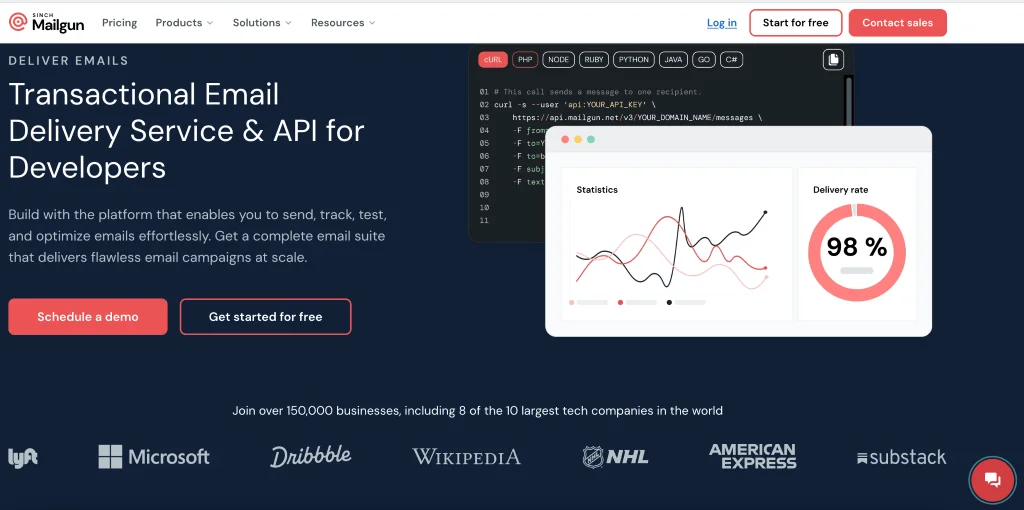Screen dimensions: 1024x510
Task: Click Schedule a demo button
Action: click(88, 317)
